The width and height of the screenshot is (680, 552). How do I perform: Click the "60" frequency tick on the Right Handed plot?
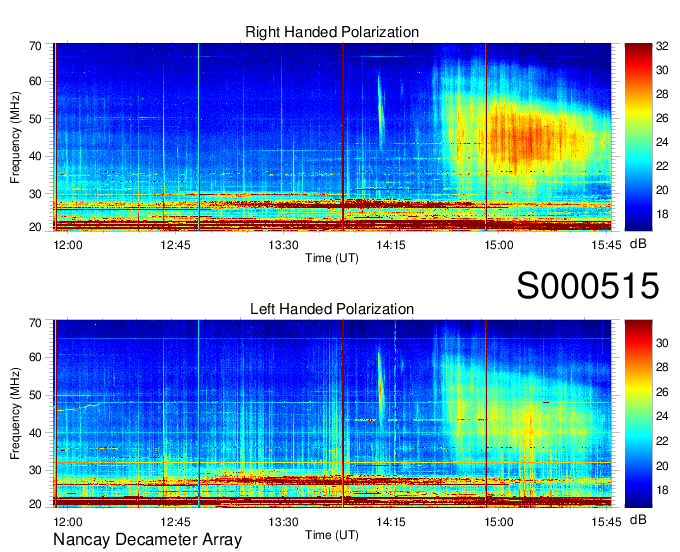(x=35, y=81)
